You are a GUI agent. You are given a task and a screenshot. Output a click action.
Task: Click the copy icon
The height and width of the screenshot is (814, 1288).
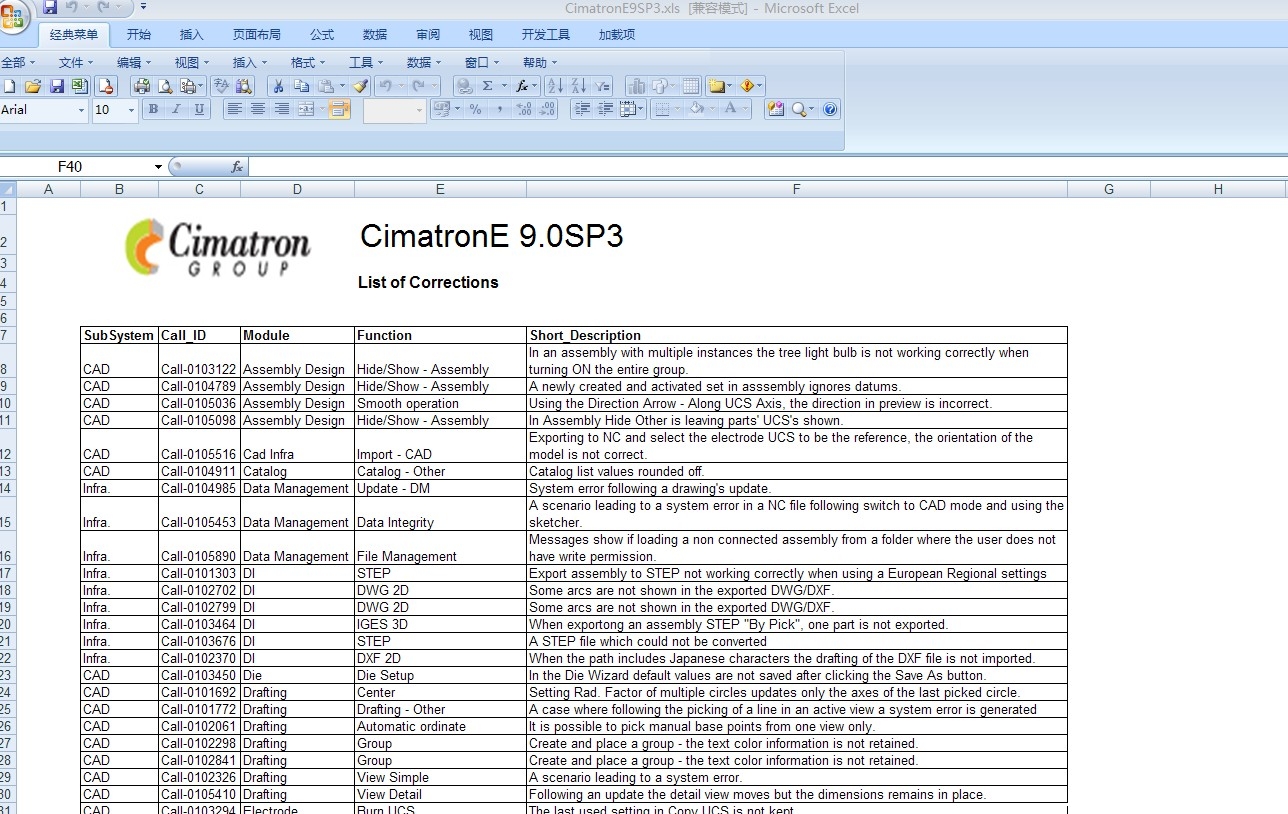301,87
